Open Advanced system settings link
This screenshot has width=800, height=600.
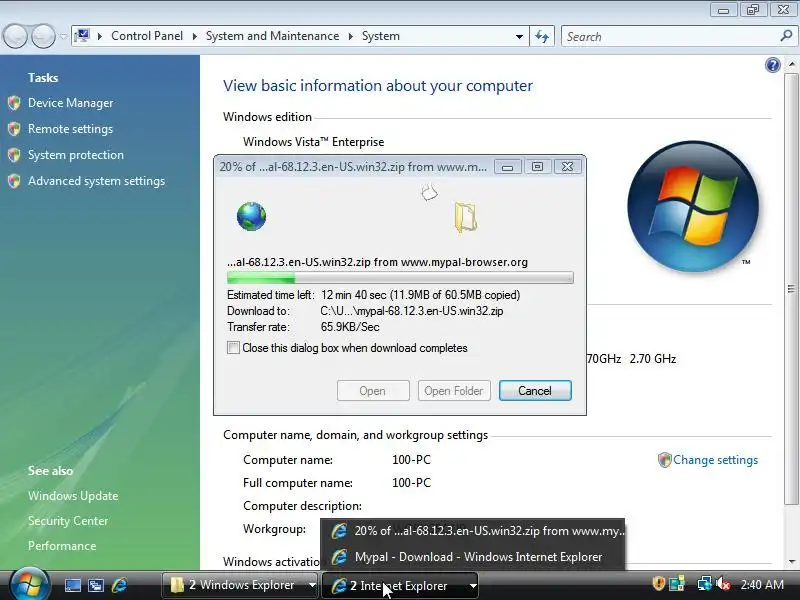pyautogui.click(x=96, y=181)
